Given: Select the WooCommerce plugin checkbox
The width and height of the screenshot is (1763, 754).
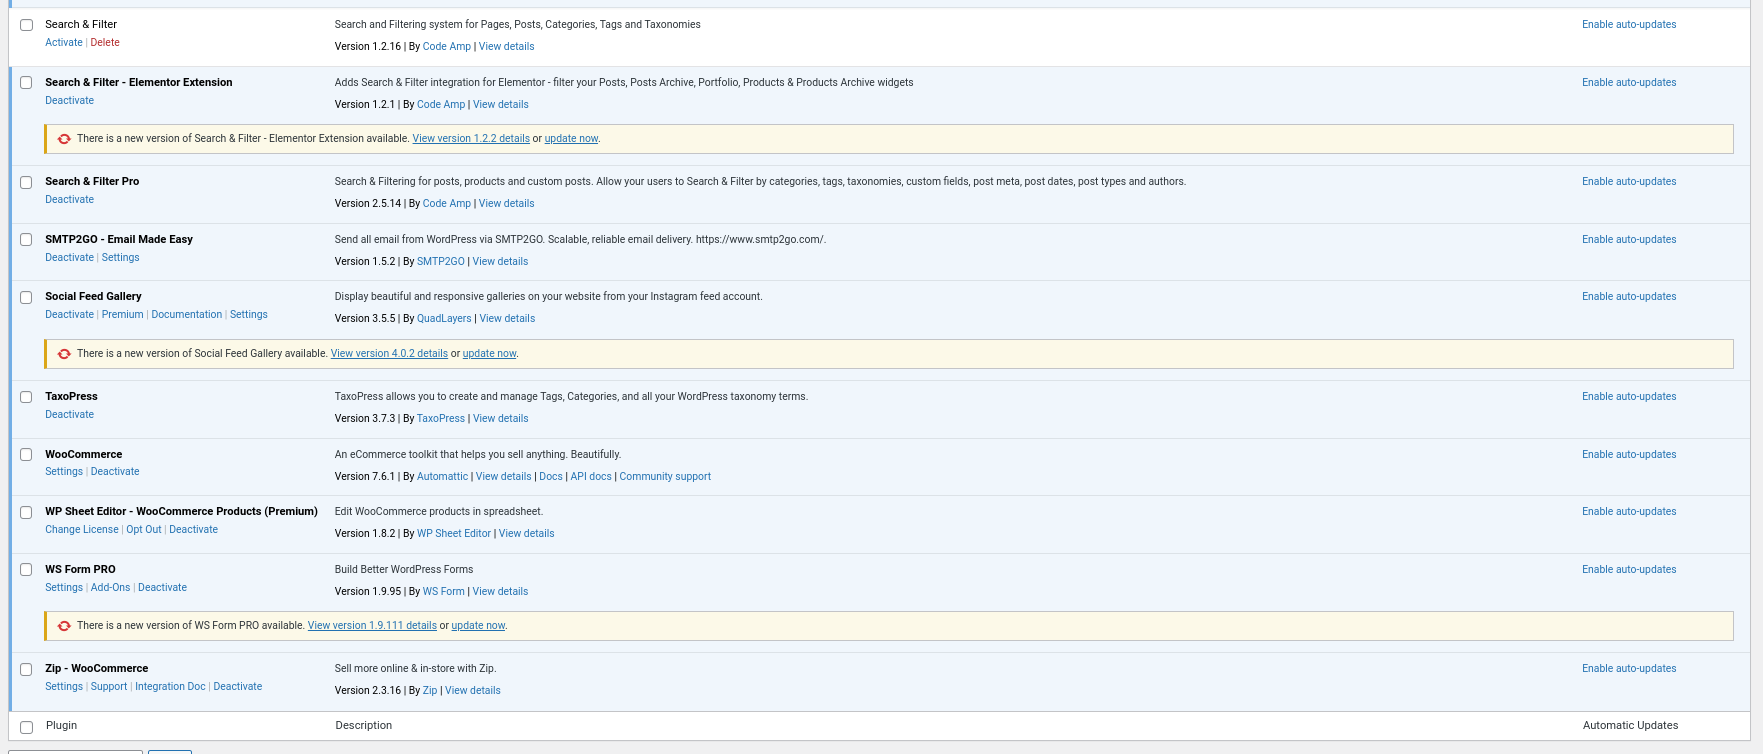Looking at the screenshot, I should point(27,455).
